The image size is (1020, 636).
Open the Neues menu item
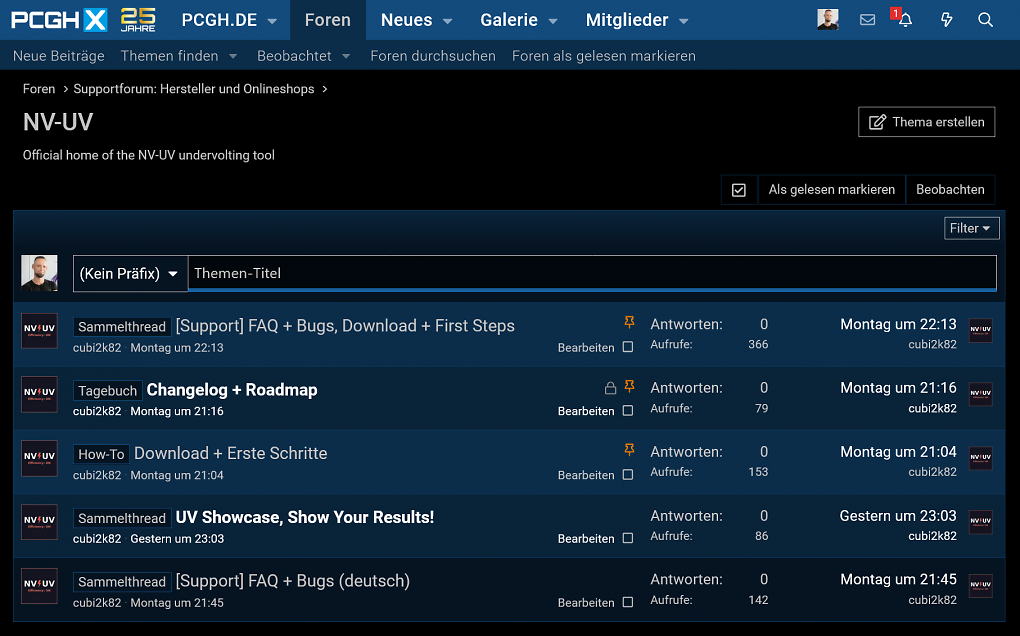click(x=407, y=20)
